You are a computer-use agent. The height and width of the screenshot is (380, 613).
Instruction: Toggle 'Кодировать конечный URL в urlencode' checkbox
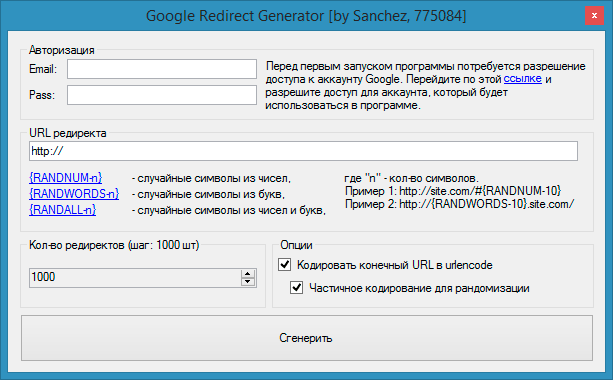tap(285, 265)
